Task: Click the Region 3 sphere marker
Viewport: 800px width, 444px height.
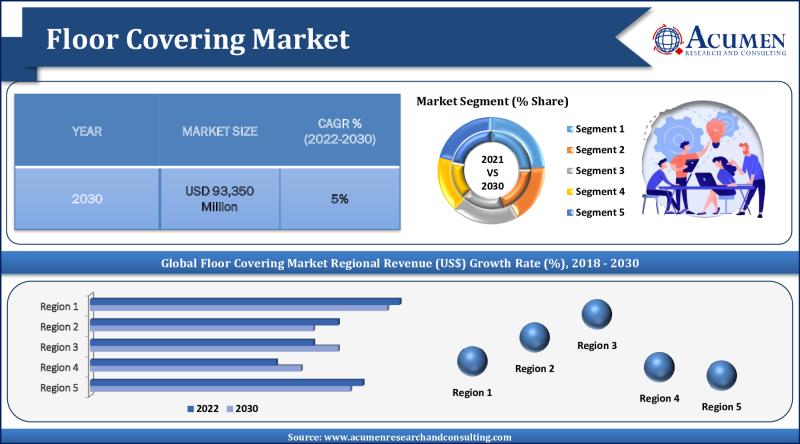Action: point(597,315)
